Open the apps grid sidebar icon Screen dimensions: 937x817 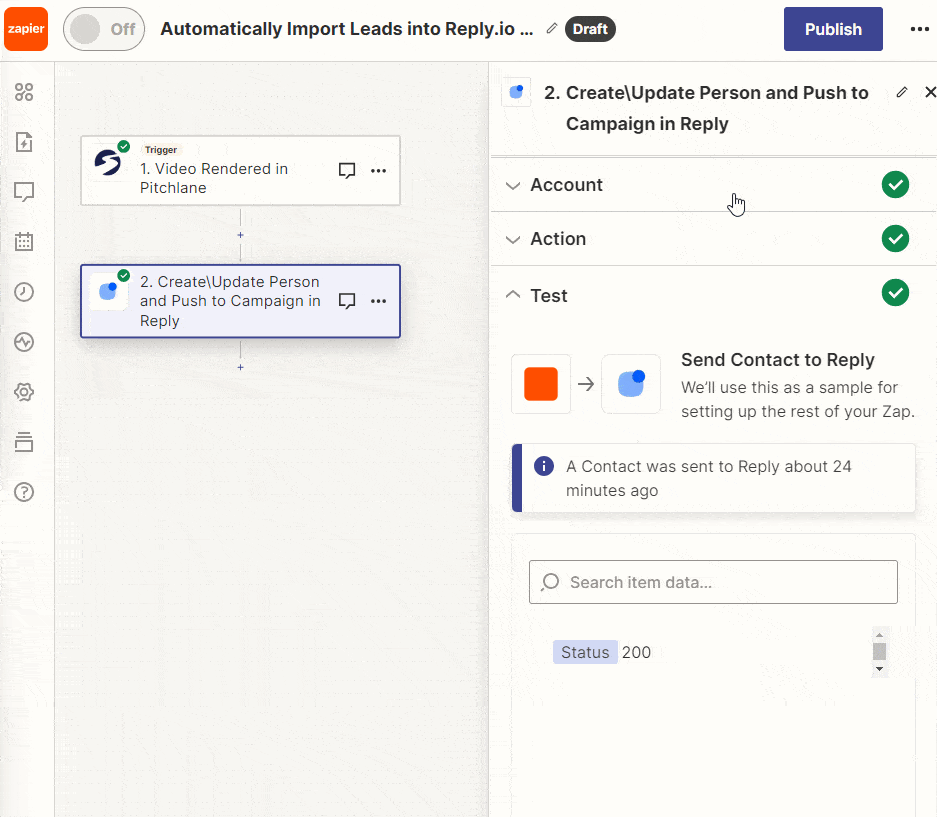[24, 92]
